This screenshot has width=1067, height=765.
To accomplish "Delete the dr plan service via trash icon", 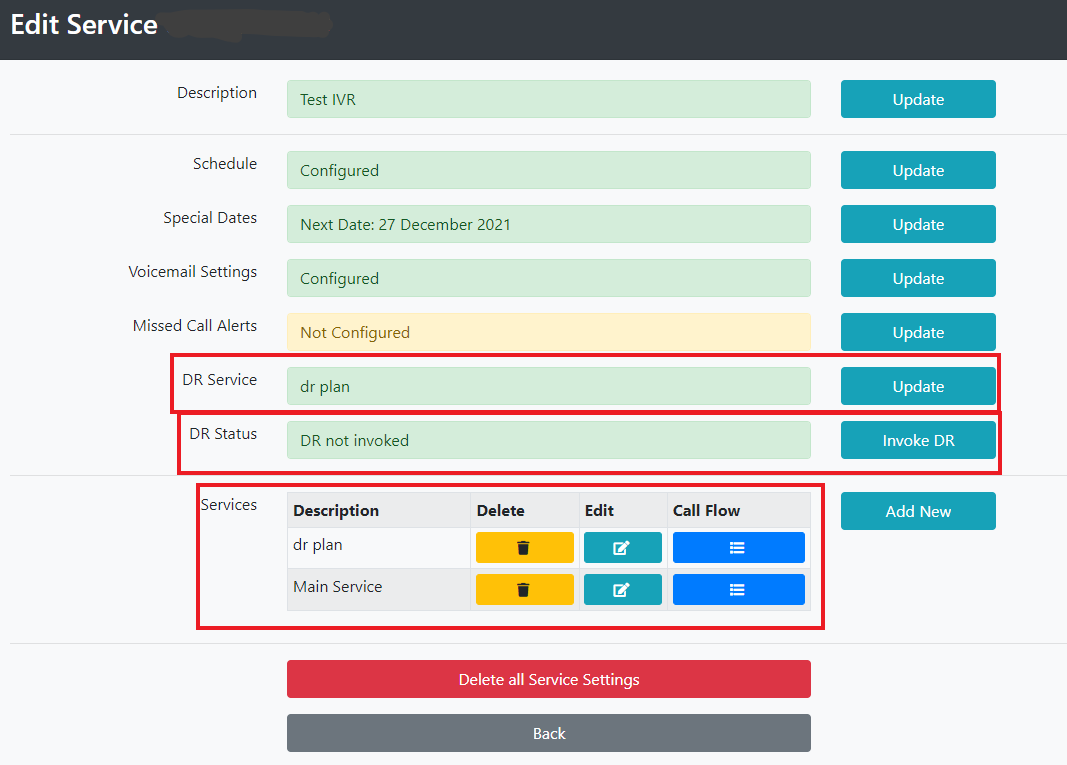I will pyautogui.click(x=524, y=548).
